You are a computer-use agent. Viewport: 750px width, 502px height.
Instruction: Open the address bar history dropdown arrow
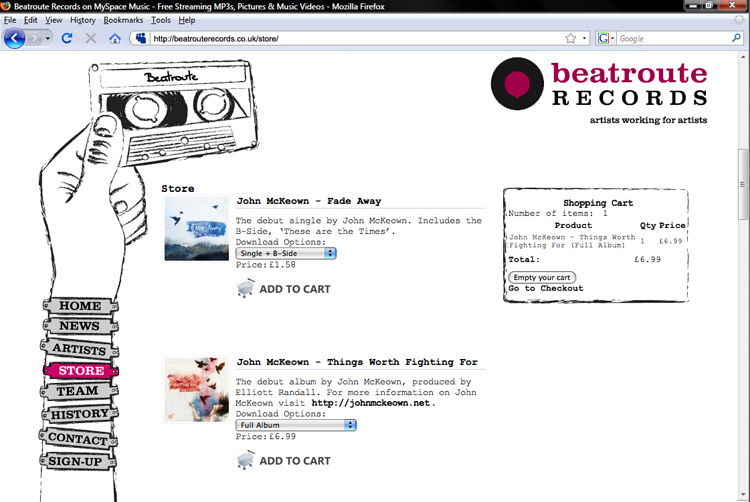tap(584, 38)
